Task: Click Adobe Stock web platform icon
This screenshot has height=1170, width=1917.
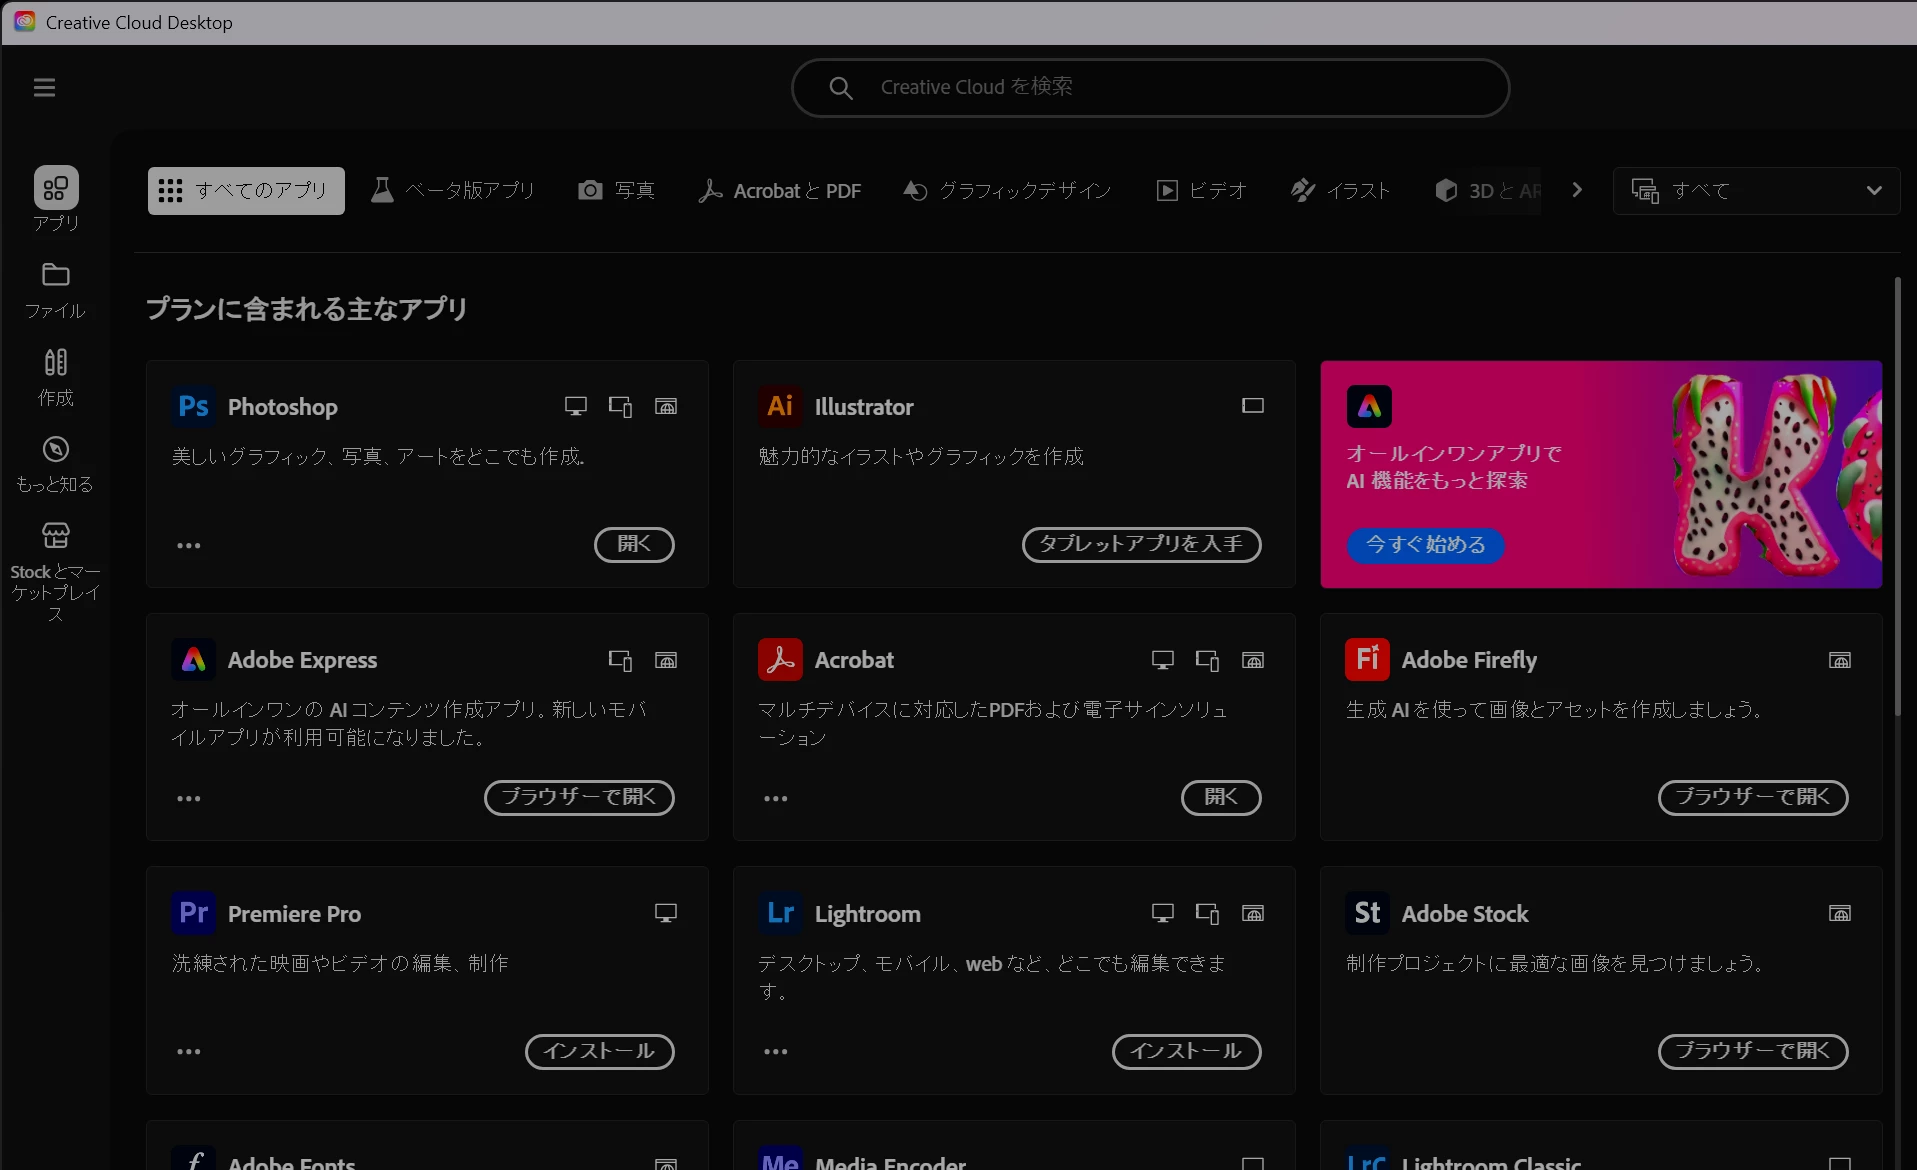Action: (1840, 913)
